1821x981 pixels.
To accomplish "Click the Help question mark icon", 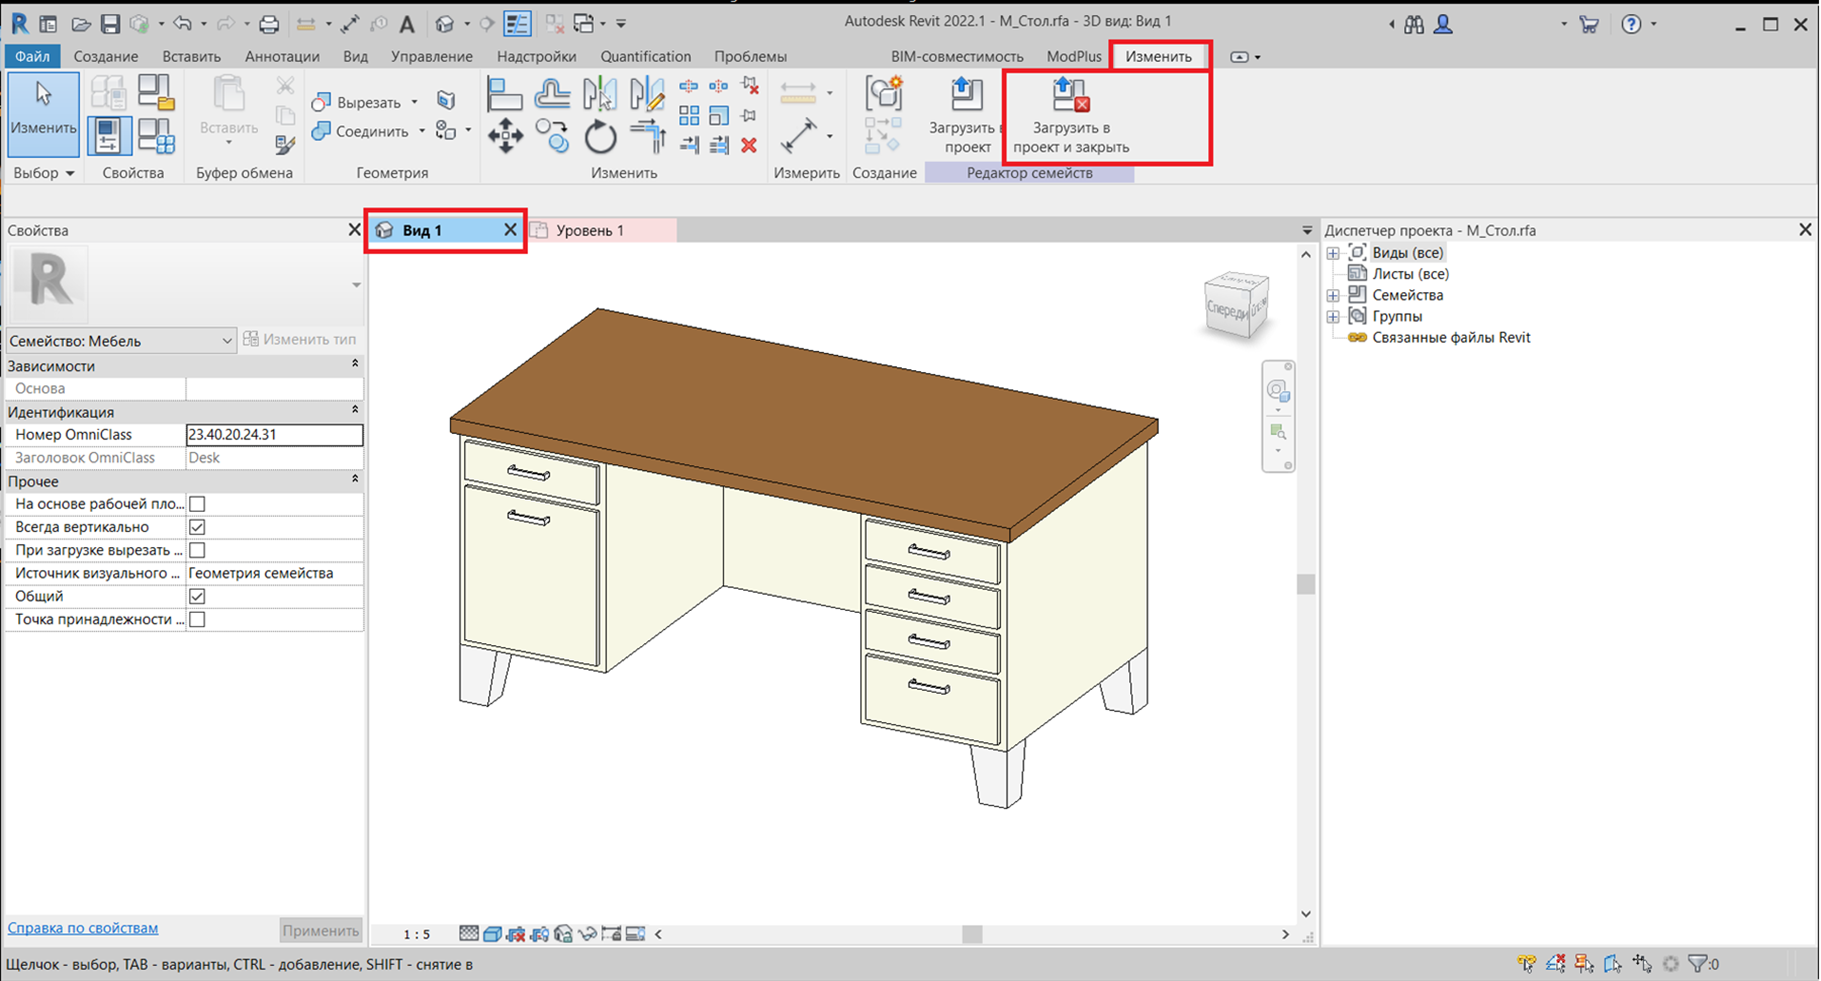I will [1631, 24].
